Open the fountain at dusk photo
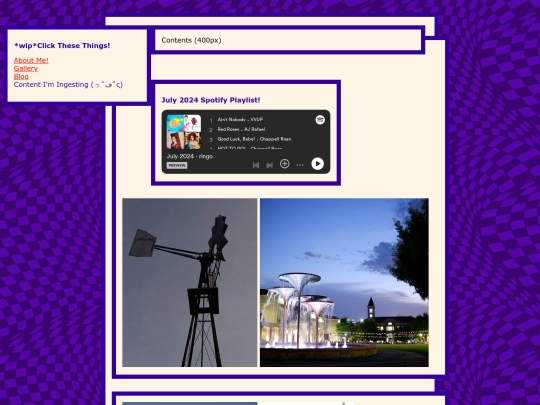The width and height of the screenshot is (540, 405). coord(344,282)
